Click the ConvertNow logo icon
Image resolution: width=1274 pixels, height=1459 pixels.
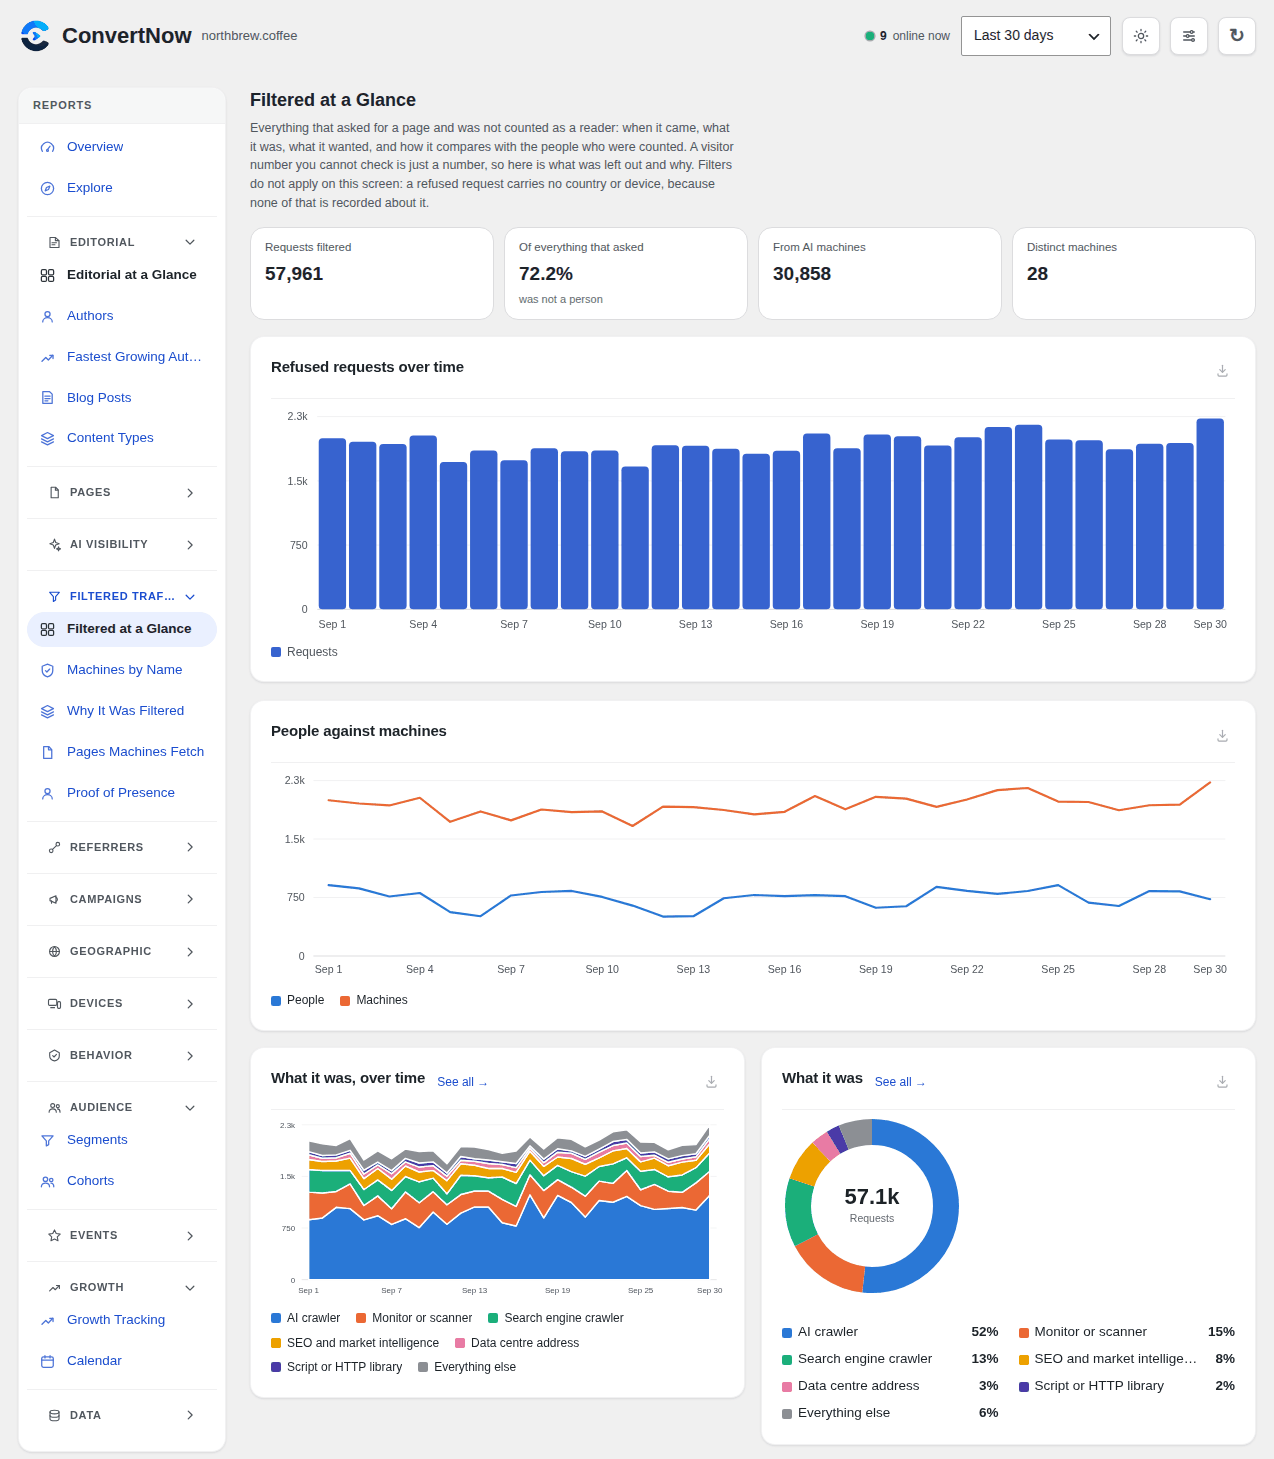35,36
